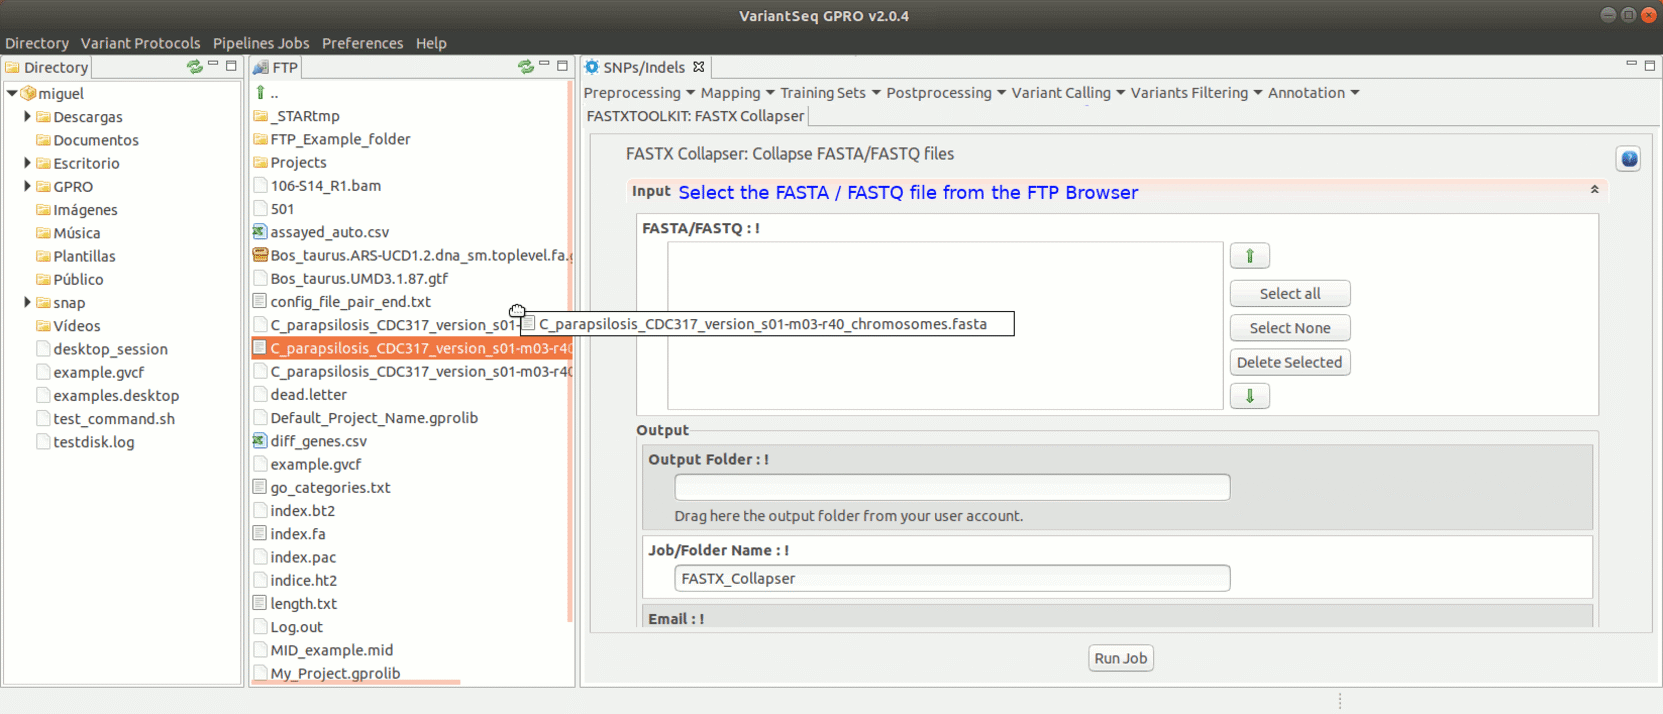
Task: Collapse the miguel root node
Action: coord(12,93)
